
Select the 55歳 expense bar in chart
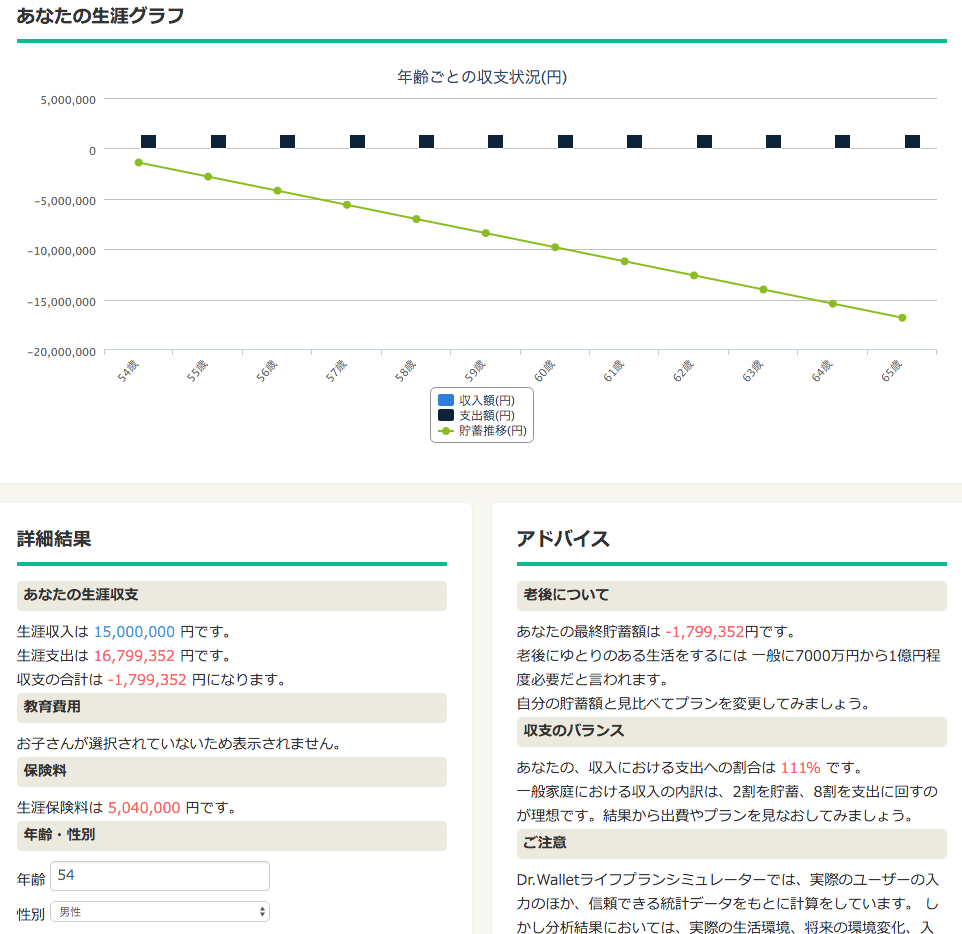coord(218,142)
